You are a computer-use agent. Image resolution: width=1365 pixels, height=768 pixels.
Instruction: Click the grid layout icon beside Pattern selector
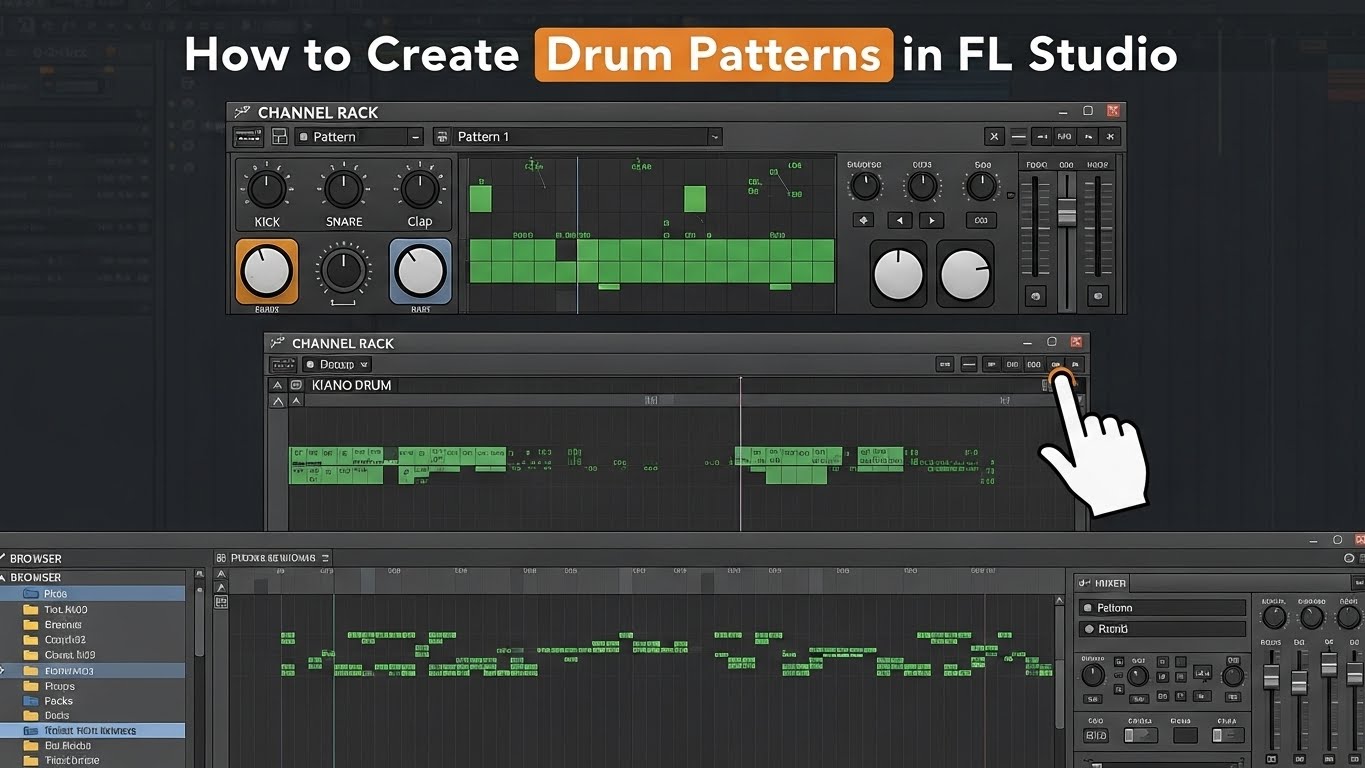[x=280, y=137]
